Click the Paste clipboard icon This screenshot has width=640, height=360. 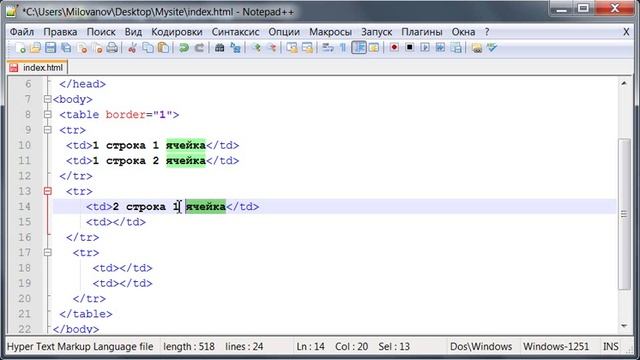point(163,48)
